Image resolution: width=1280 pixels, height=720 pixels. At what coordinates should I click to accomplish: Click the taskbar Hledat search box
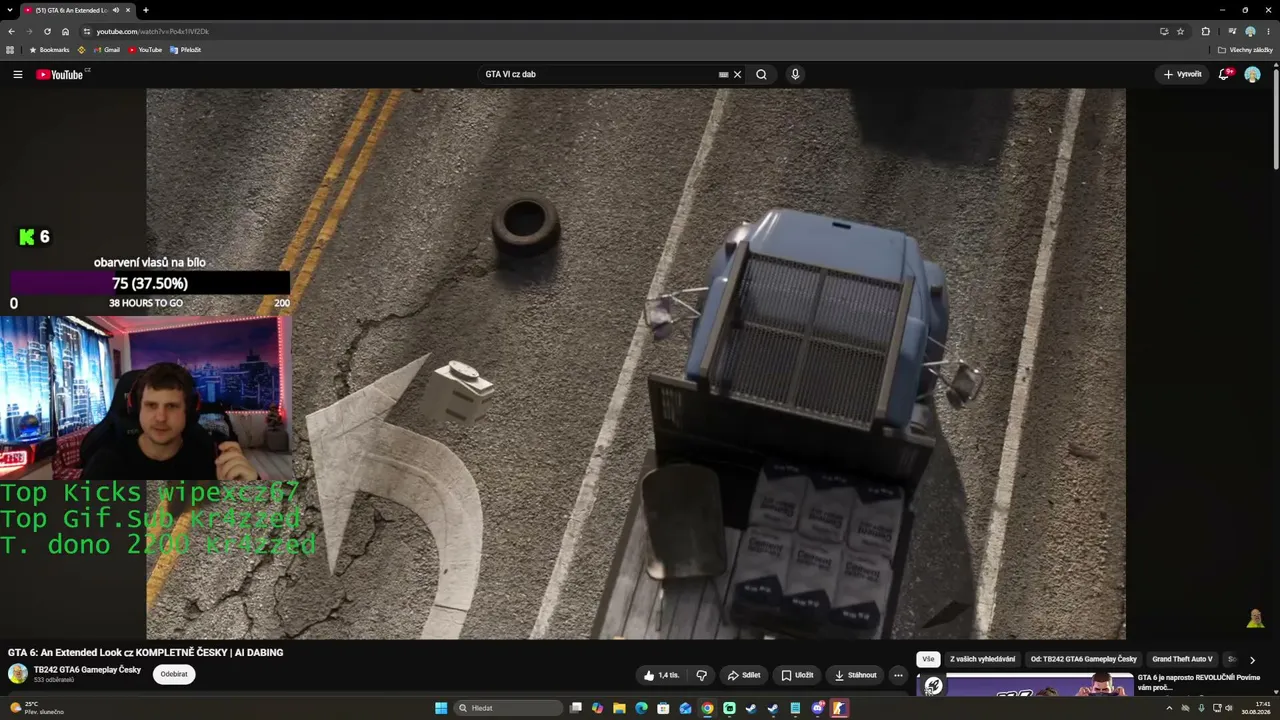pos(508,708)
